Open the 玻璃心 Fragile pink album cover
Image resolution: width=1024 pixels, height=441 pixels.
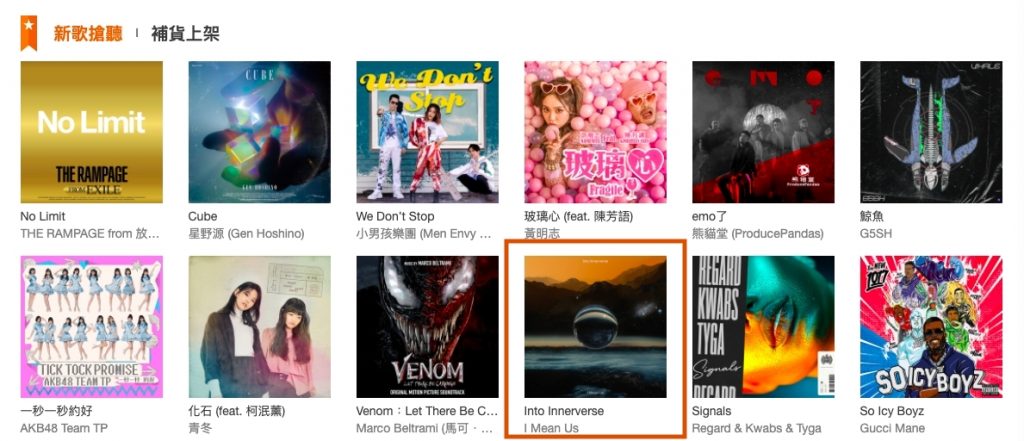click(x=595, y=132)
